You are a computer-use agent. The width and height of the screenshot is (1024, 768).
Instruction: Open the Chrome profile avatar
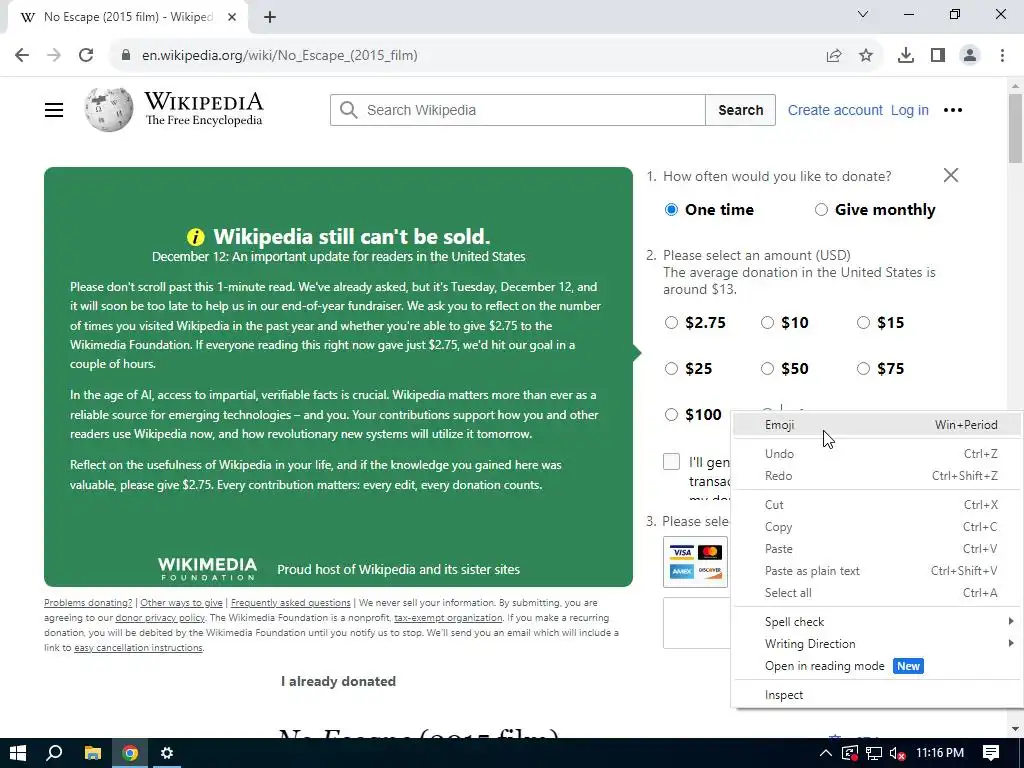[x=970, y=56]
